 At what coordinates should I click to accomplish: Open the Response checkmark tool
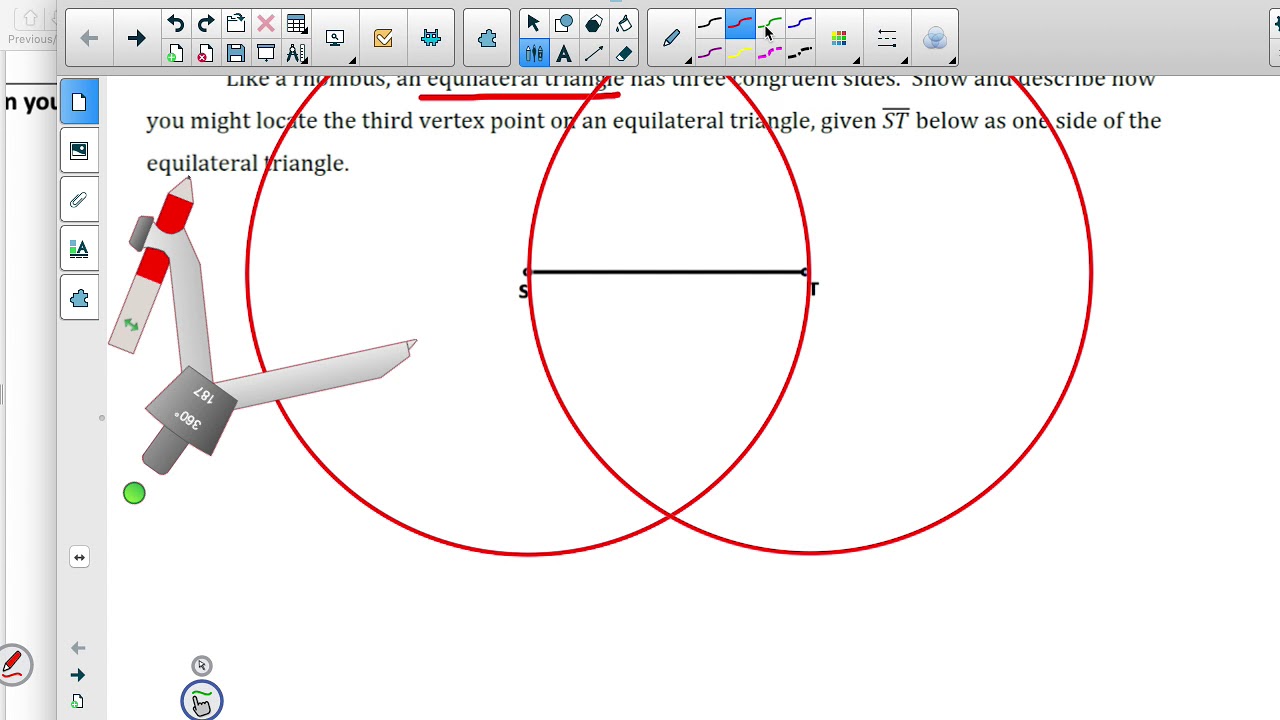(383, 38)
